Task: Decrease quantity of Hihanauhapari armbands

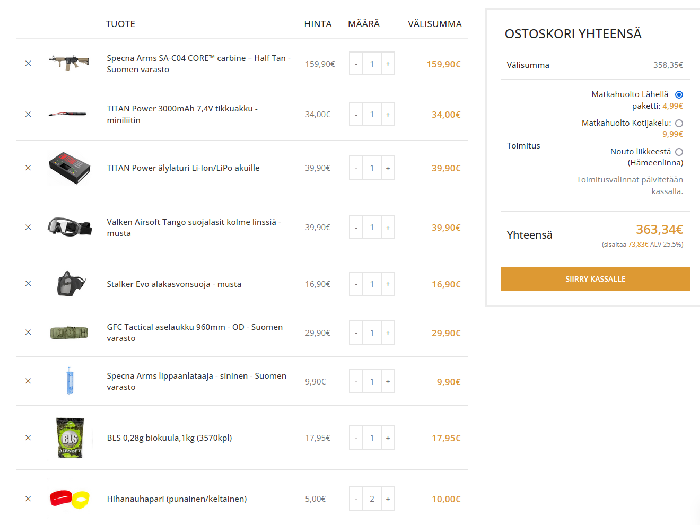Action: click(356, 499)
